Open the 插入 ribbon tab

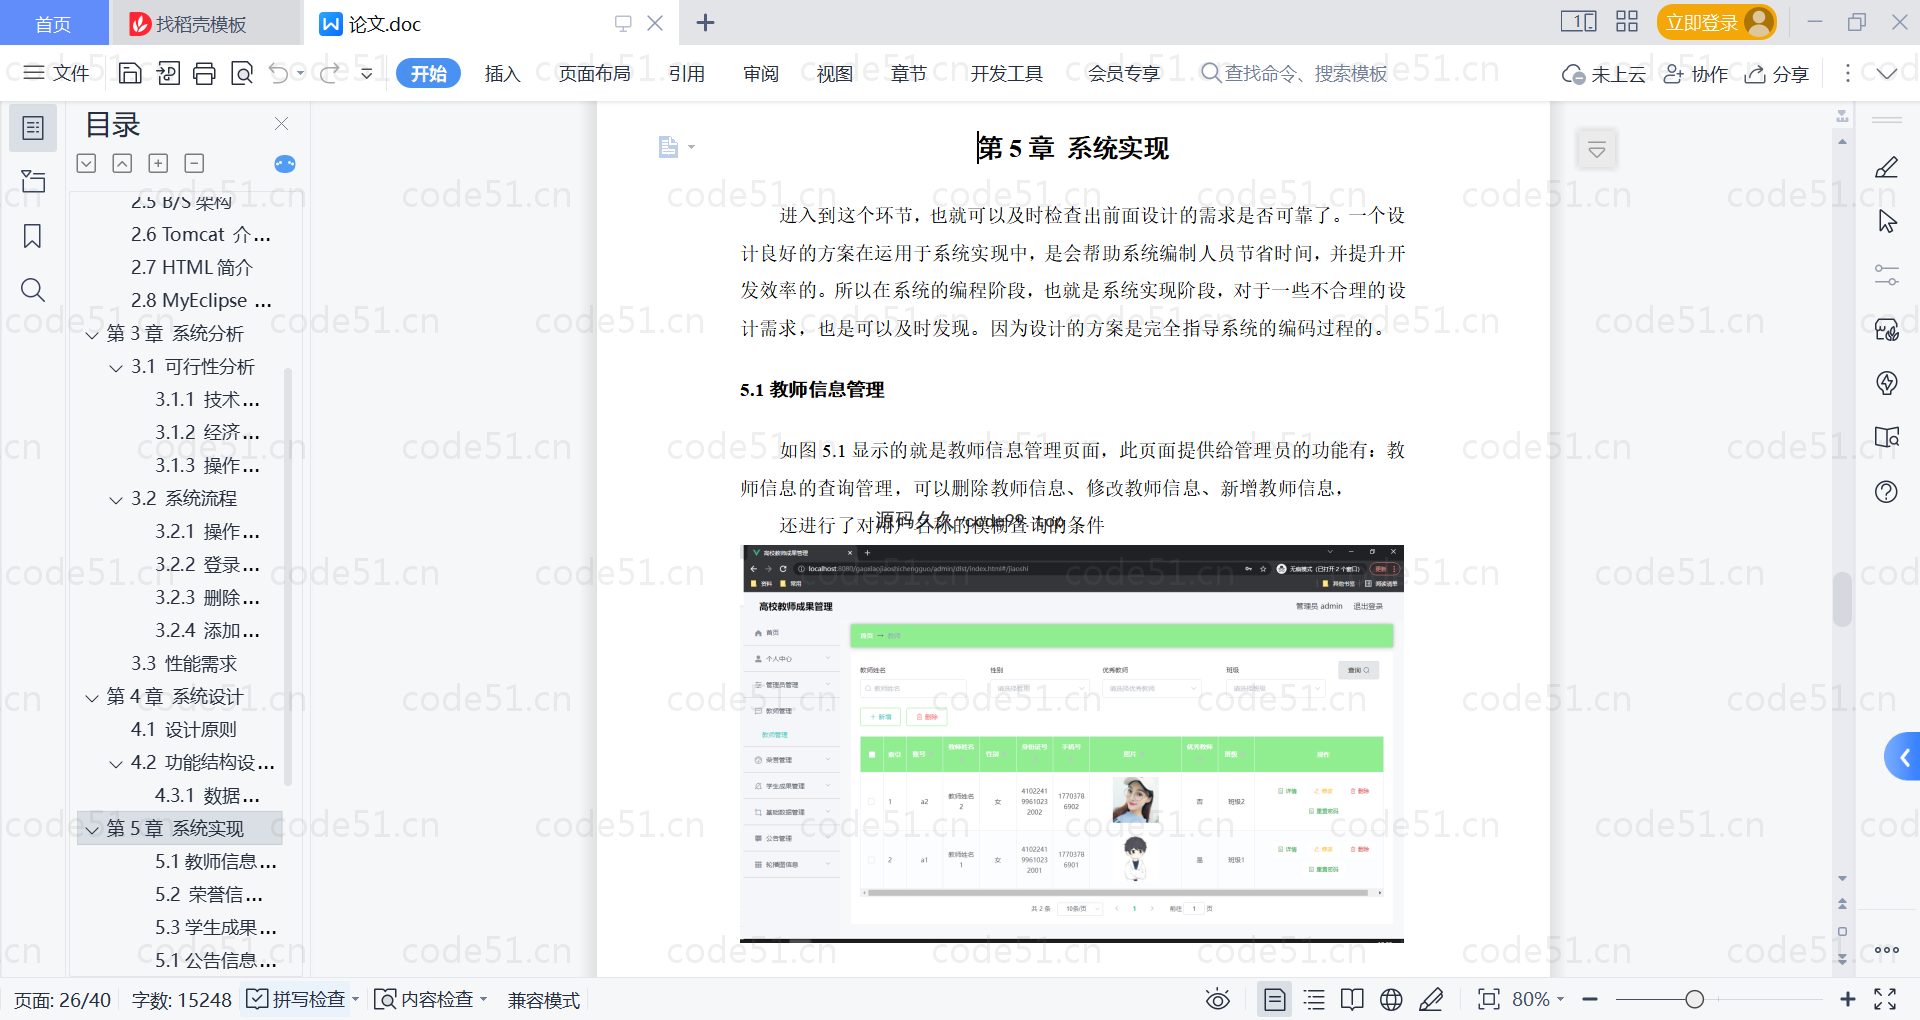pos(502,73)
